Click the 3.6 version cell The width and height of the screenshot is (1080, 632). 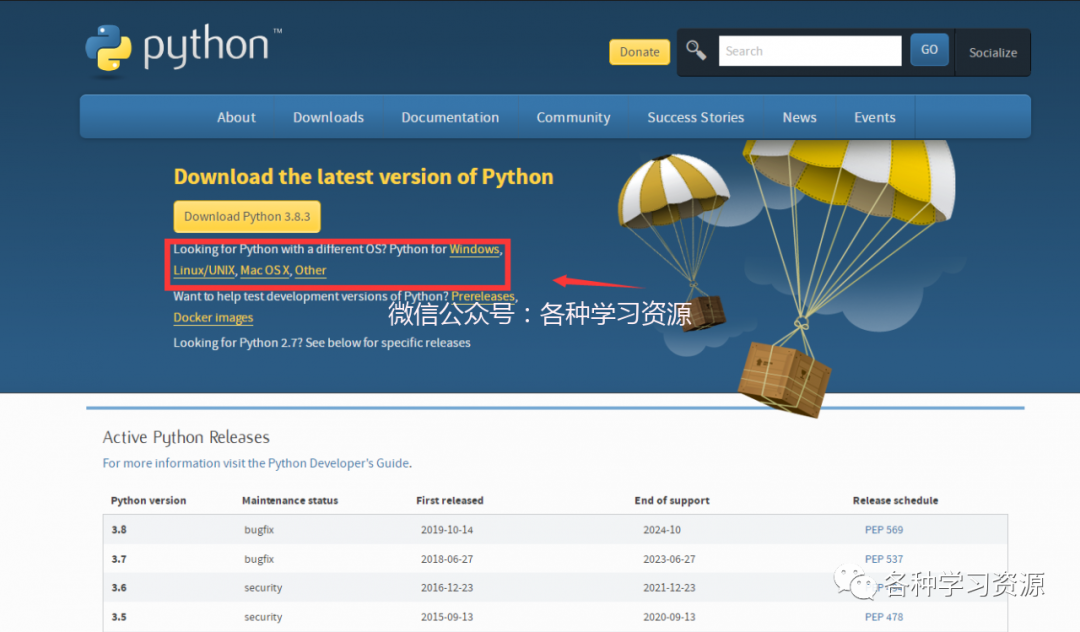coord(119,588)
